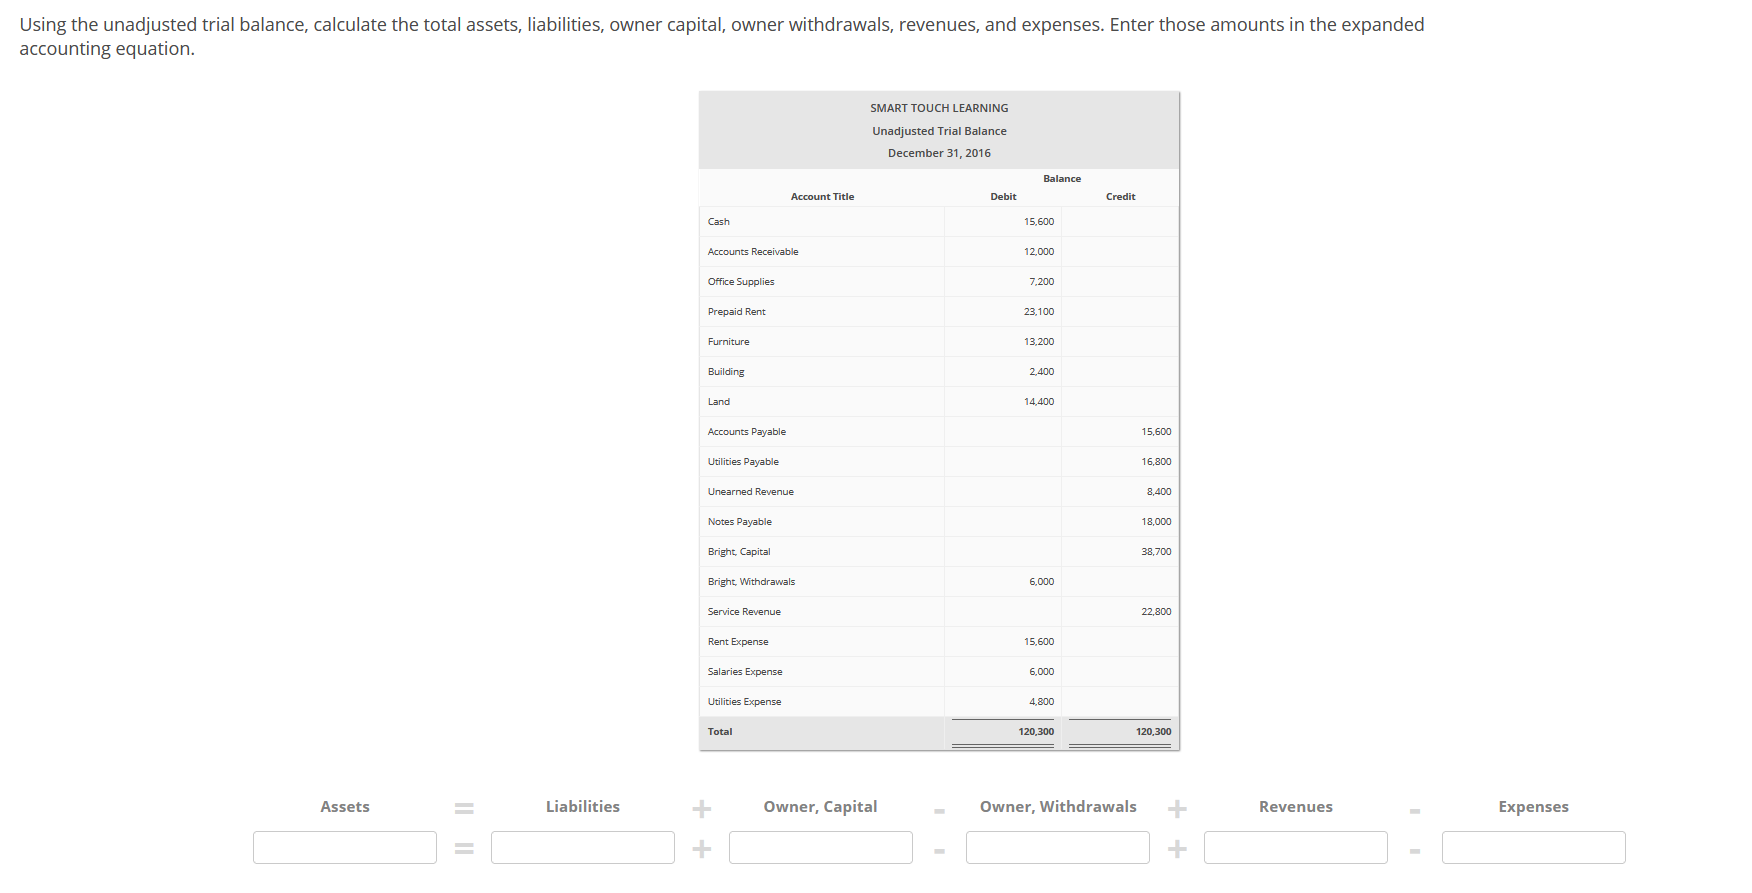Select the Rent Expense row label
This screenshot has height=893, width=1752.
(738, 642)
